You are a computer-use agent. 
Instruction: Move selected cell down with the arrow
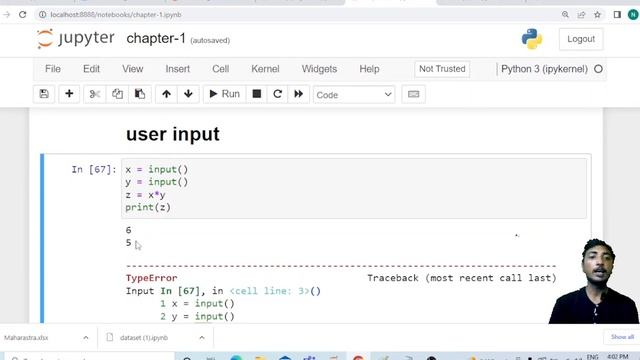188,94
